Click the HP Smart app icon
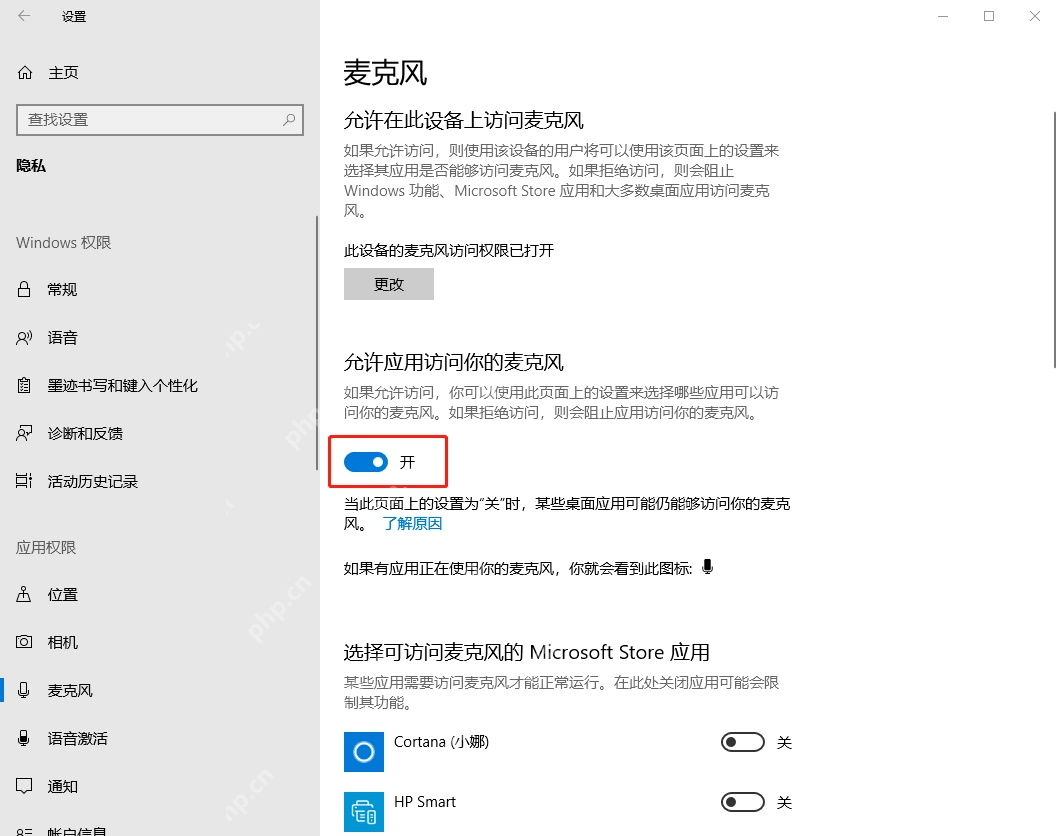 pos(364,812)
